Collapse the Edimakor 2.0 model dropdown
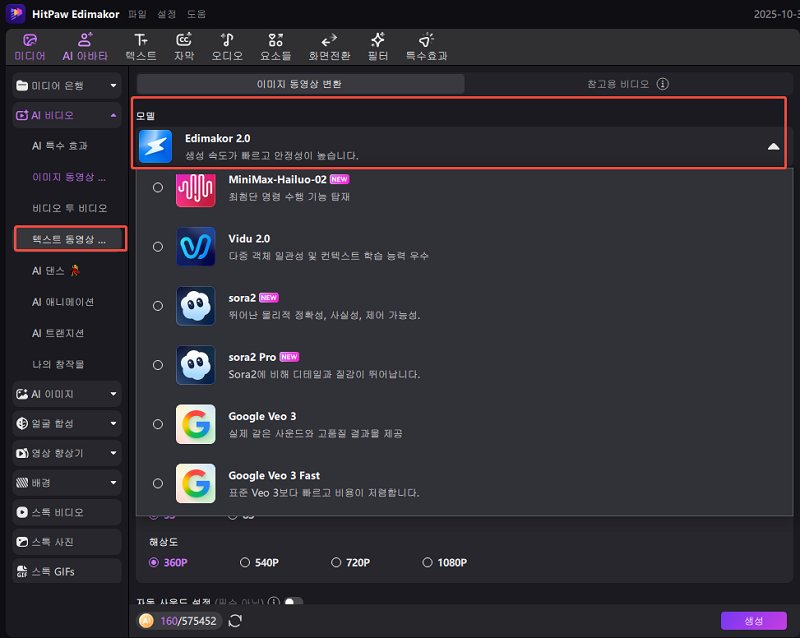The height and width of the screenshot is (638, 800). tap(772, 146)
